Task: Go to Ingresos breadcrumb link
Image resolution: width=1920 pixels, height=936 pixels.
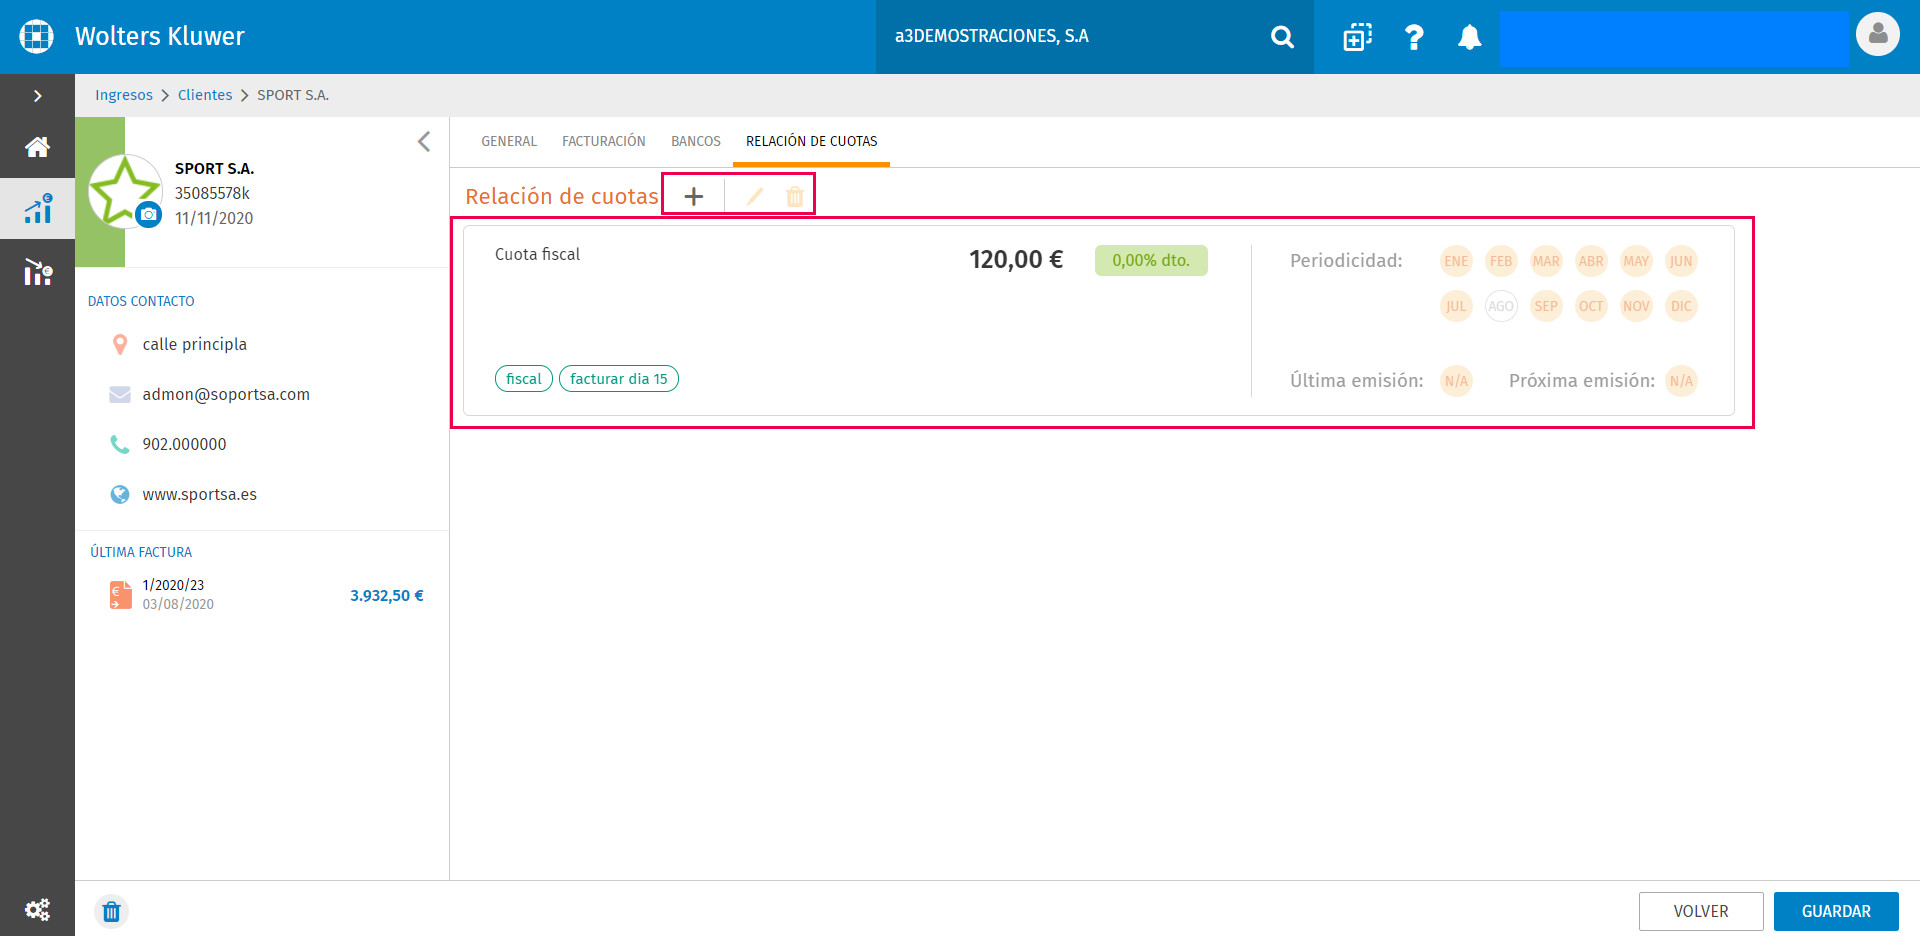Action: click(x=124, y=95)
